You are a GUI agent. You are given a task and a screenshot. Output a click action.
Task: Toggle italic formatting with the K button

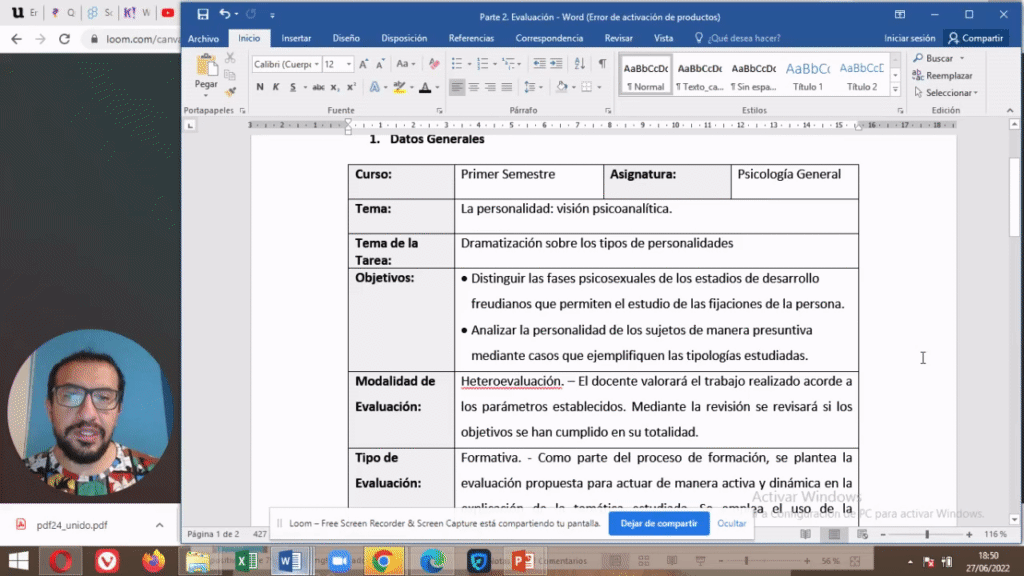276,87
